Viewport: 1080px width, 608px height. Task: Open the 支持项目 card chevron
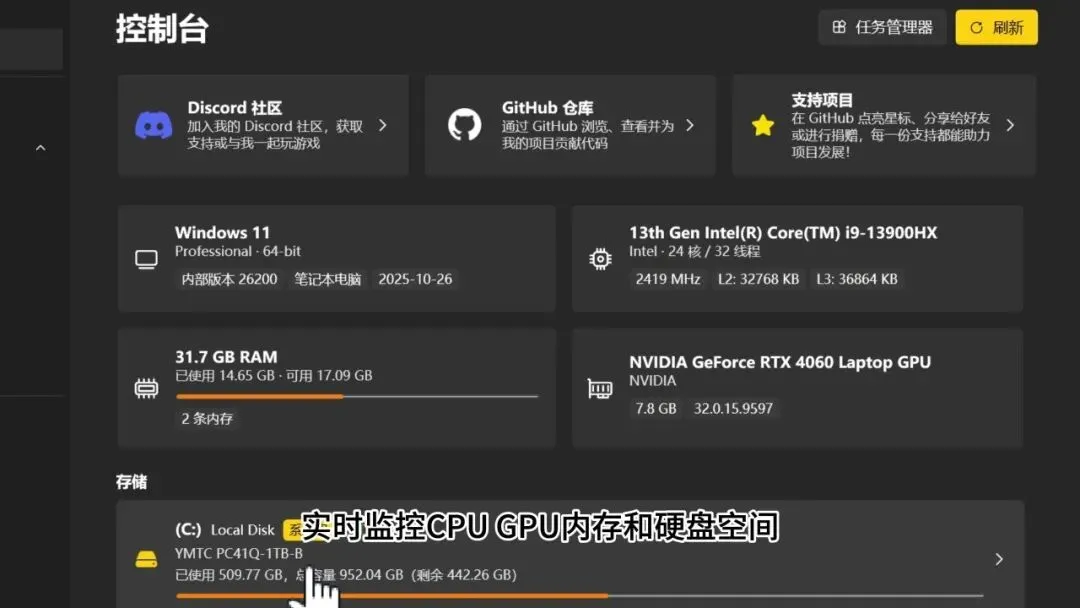tap(1010, 125)
